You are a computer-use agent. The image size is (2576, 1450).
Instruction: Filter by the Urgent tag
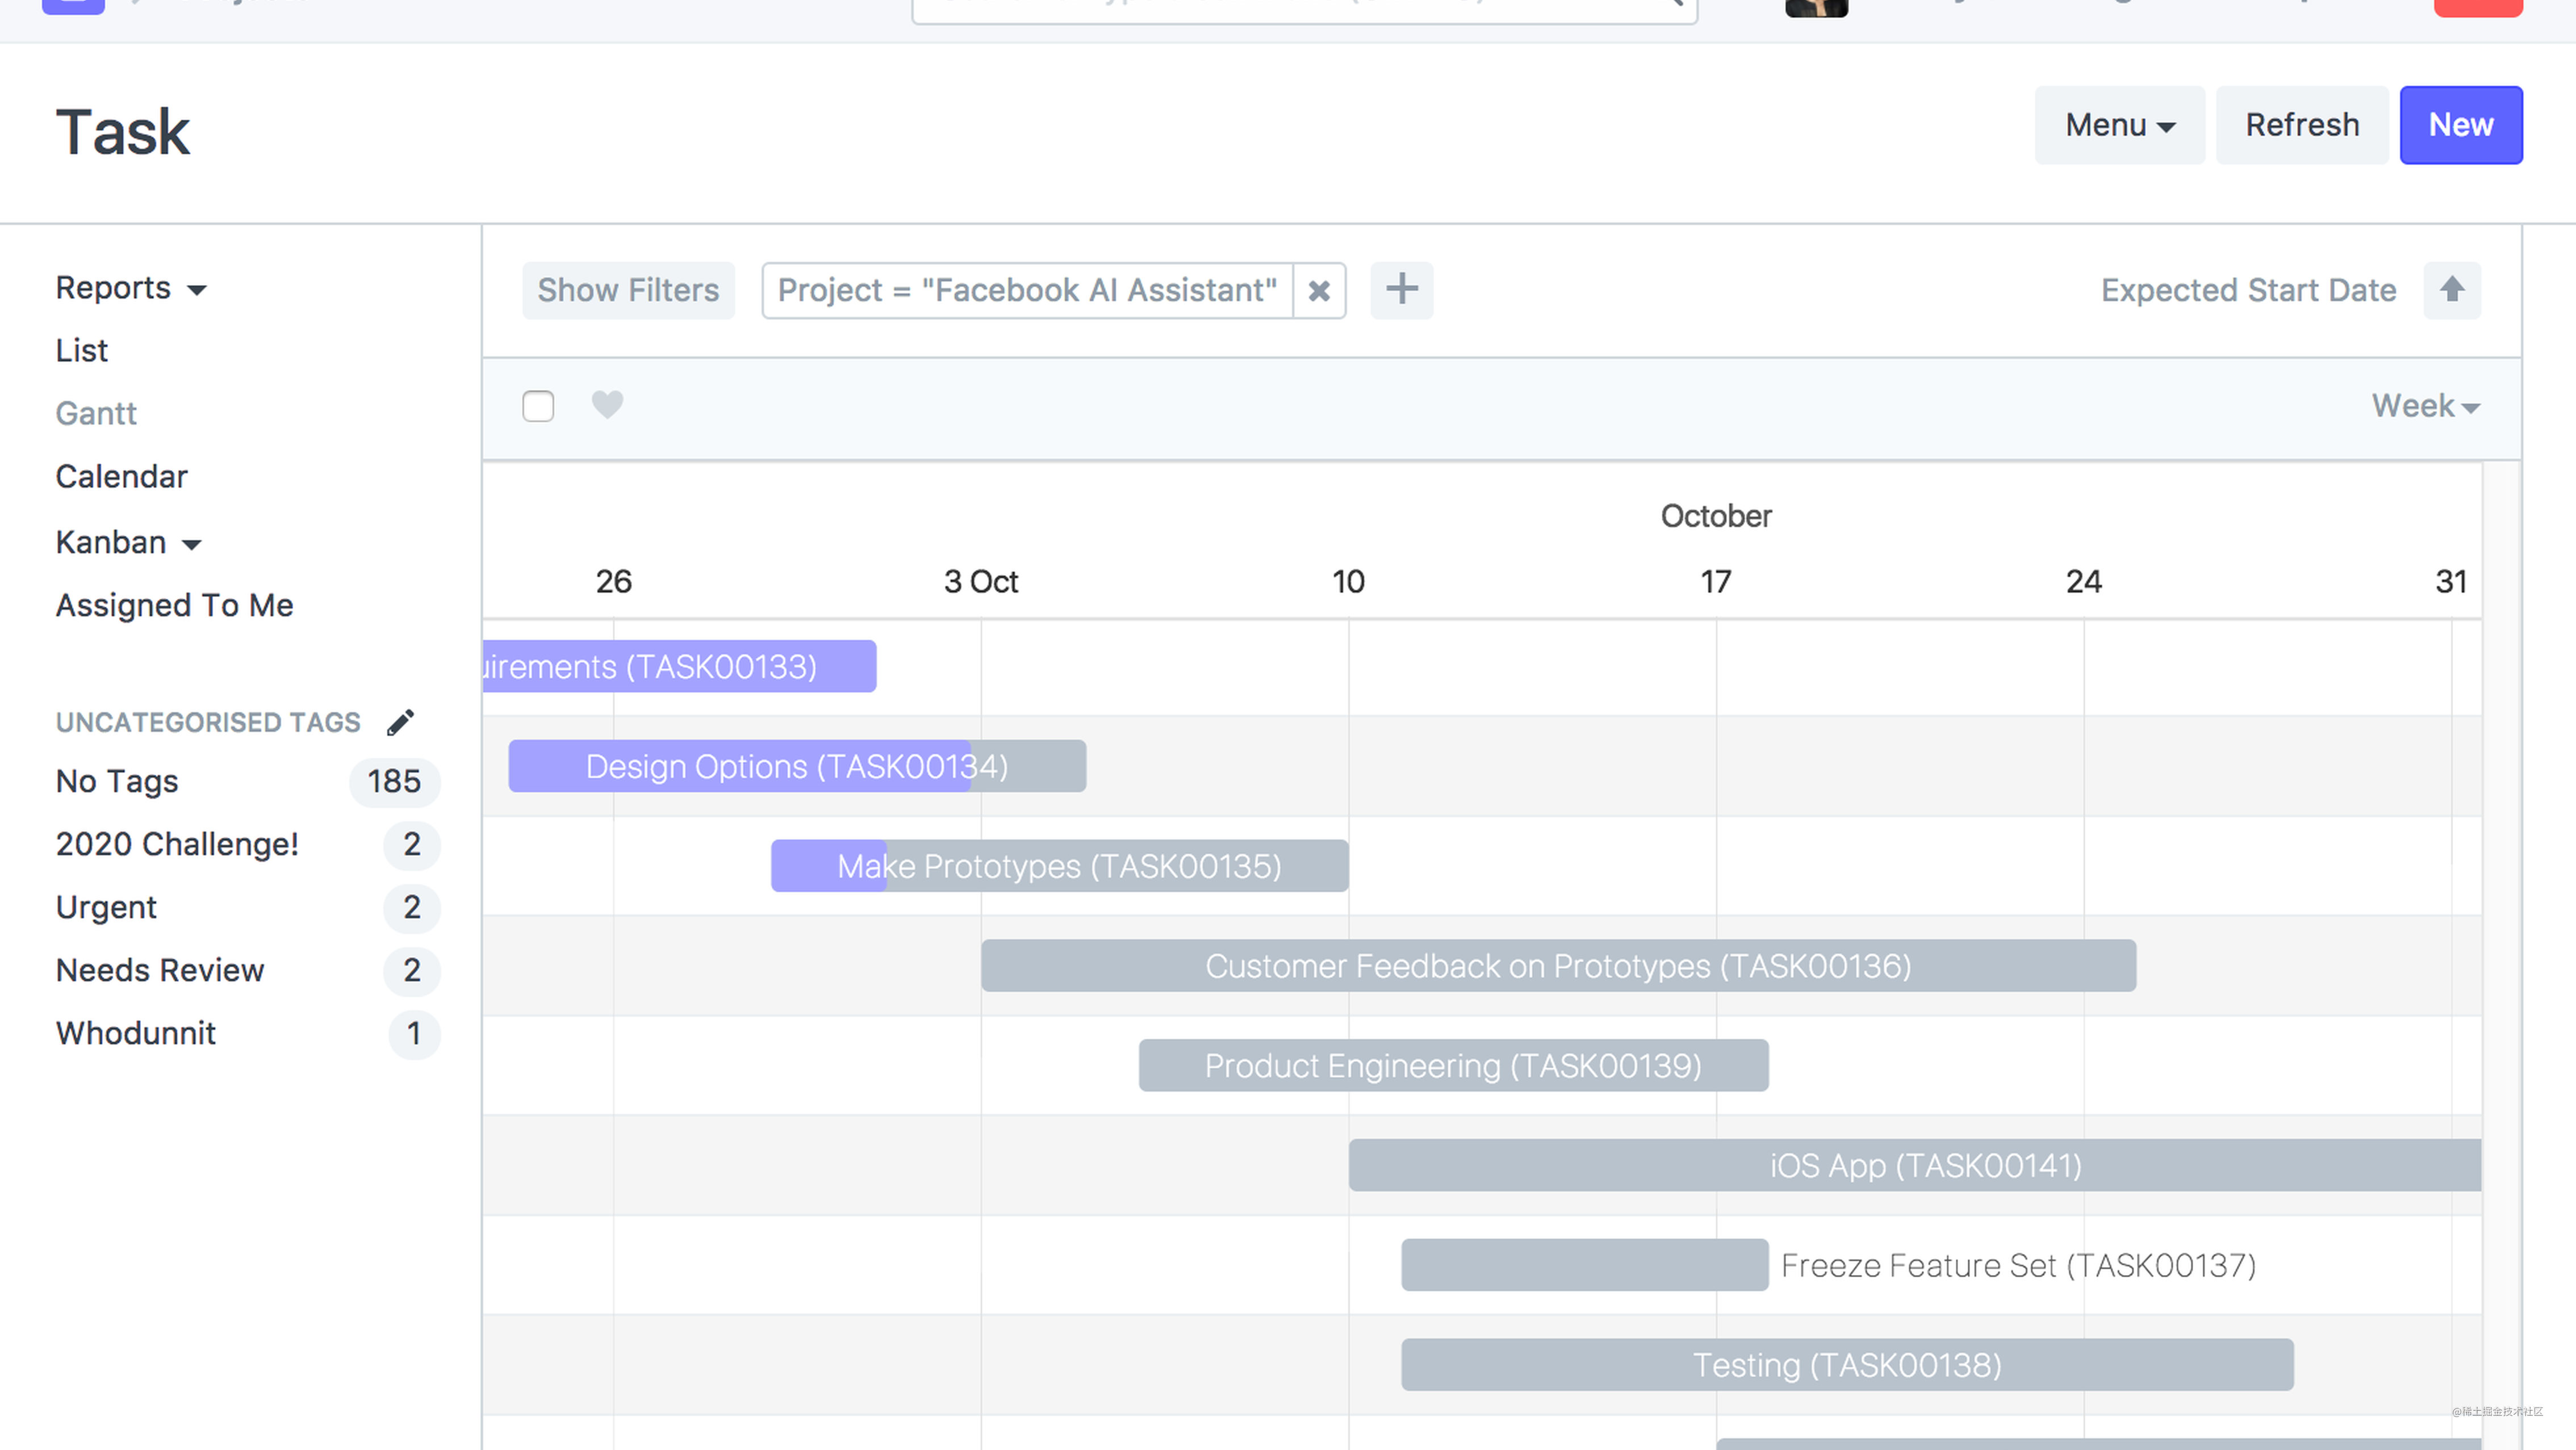(106, 907)
